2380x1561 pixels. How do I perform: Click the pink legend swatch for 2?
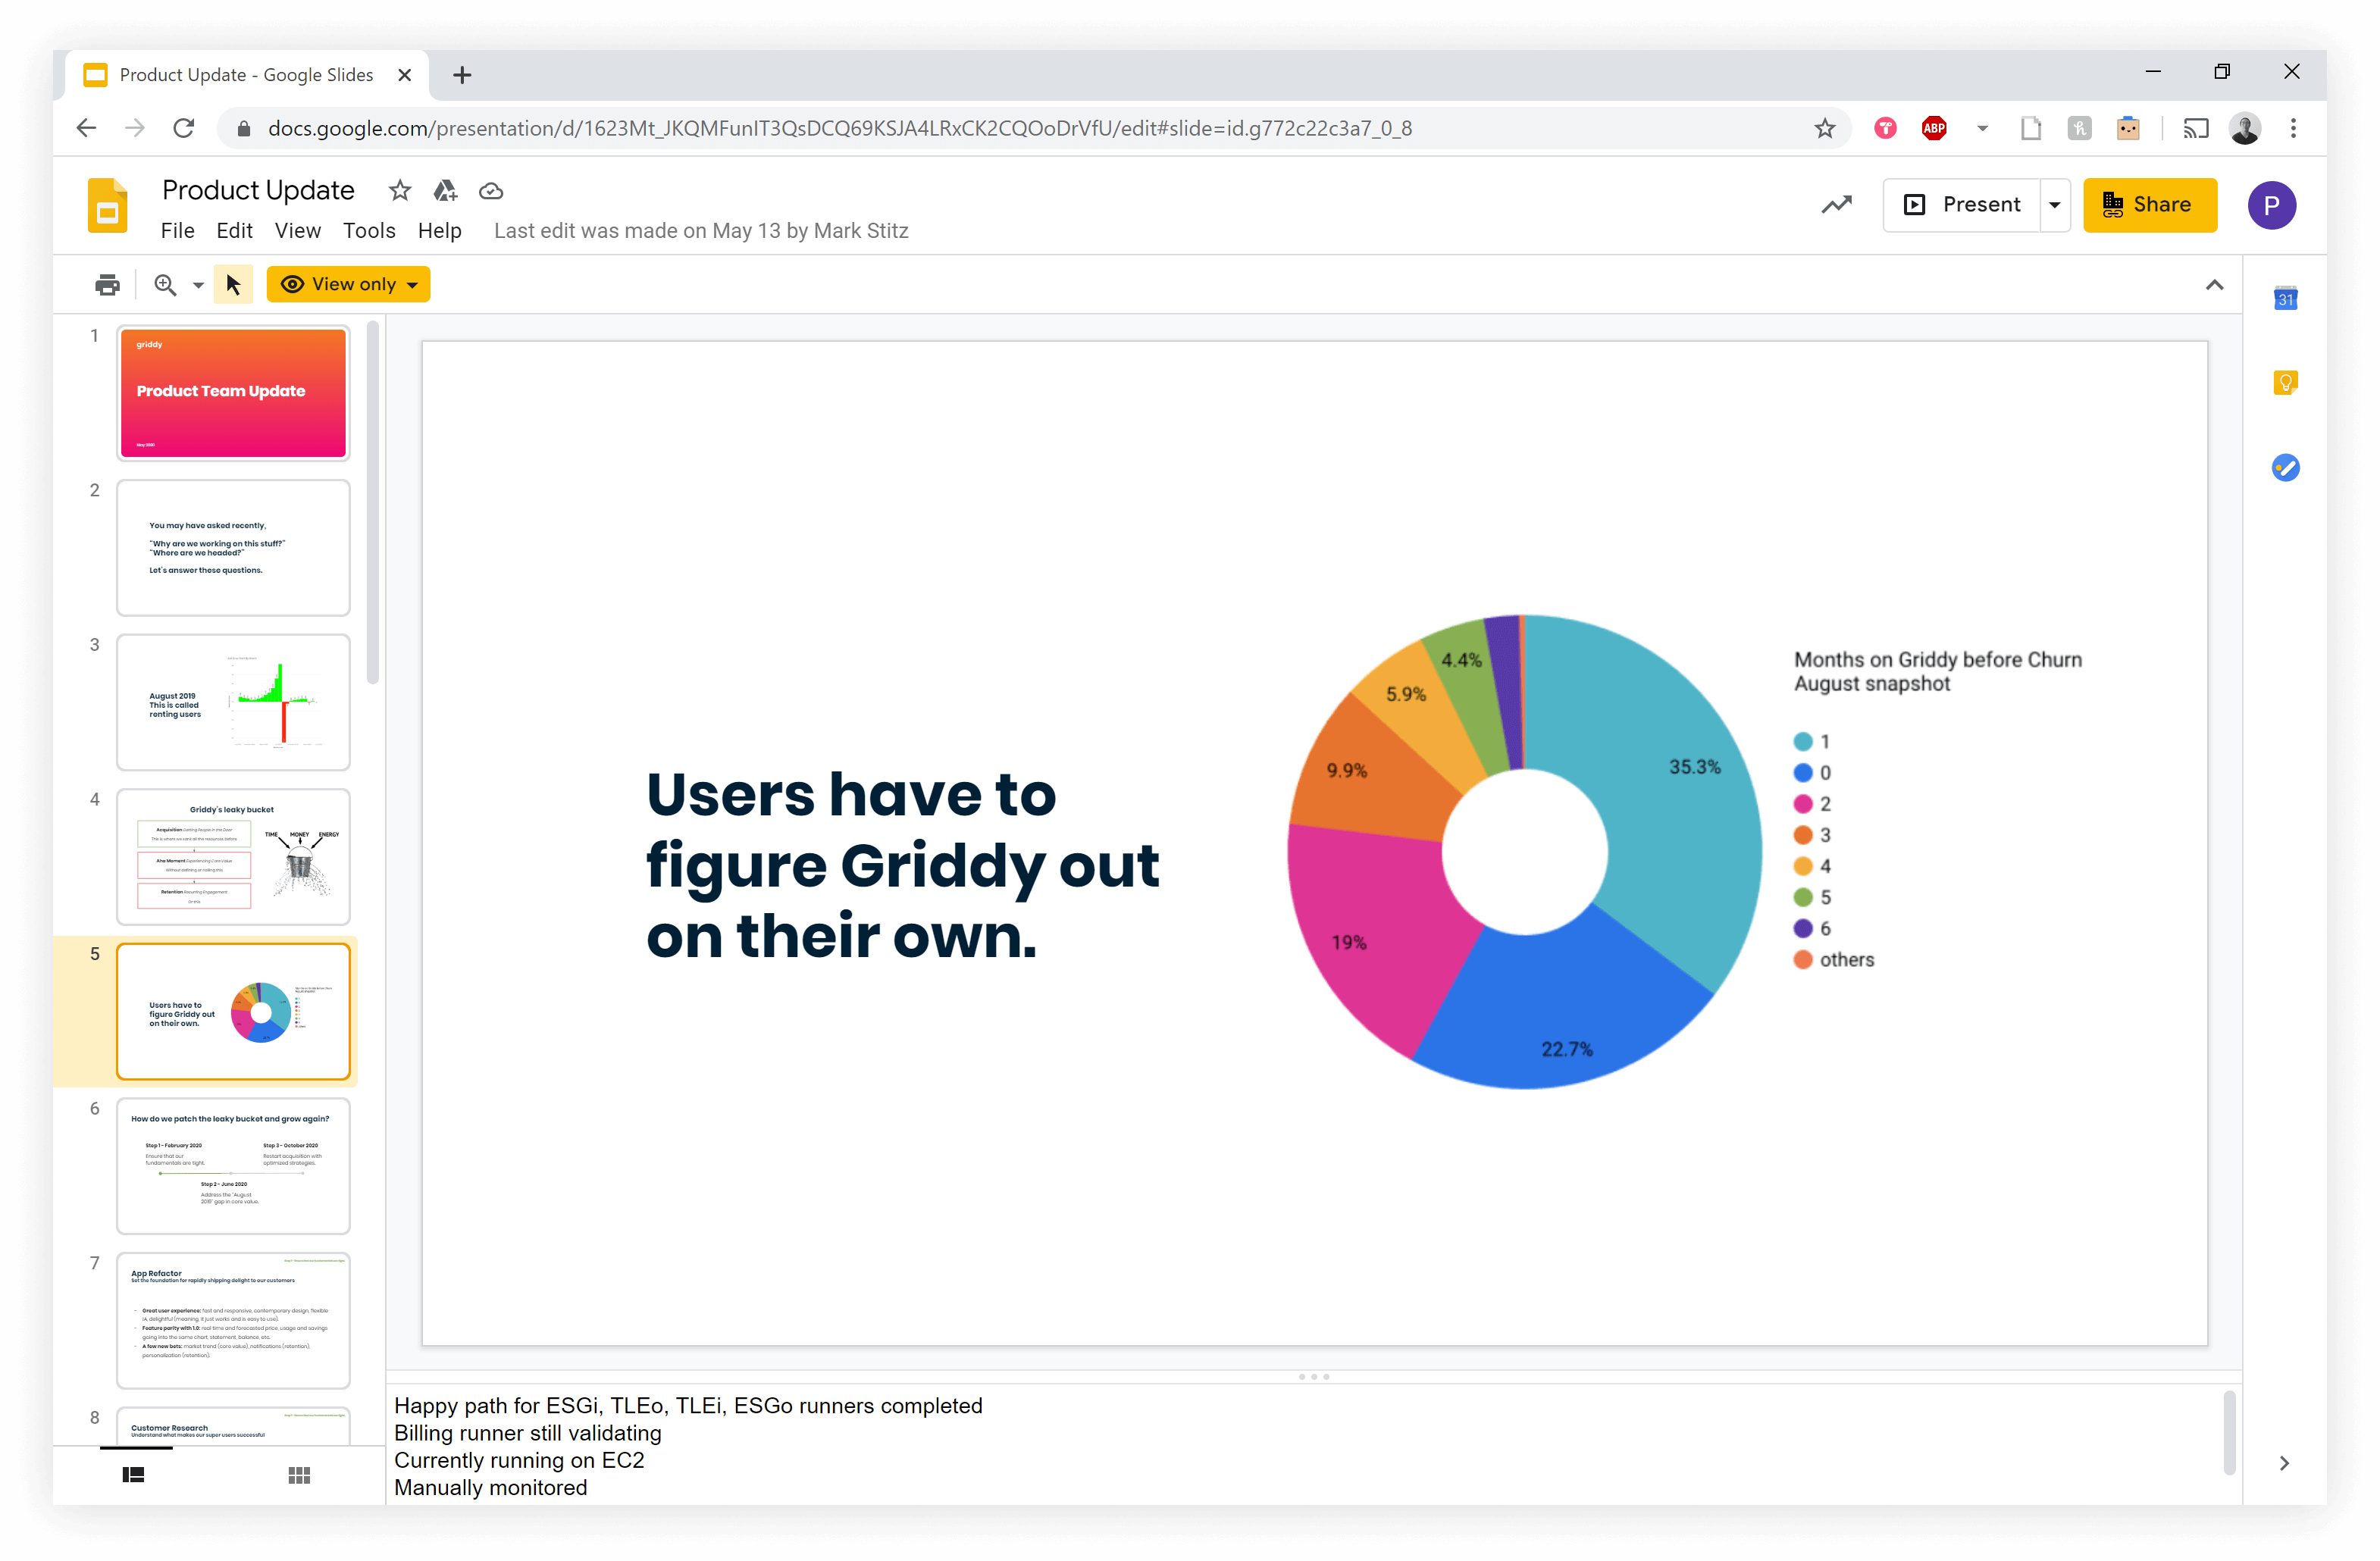[x=1803, y=804]
